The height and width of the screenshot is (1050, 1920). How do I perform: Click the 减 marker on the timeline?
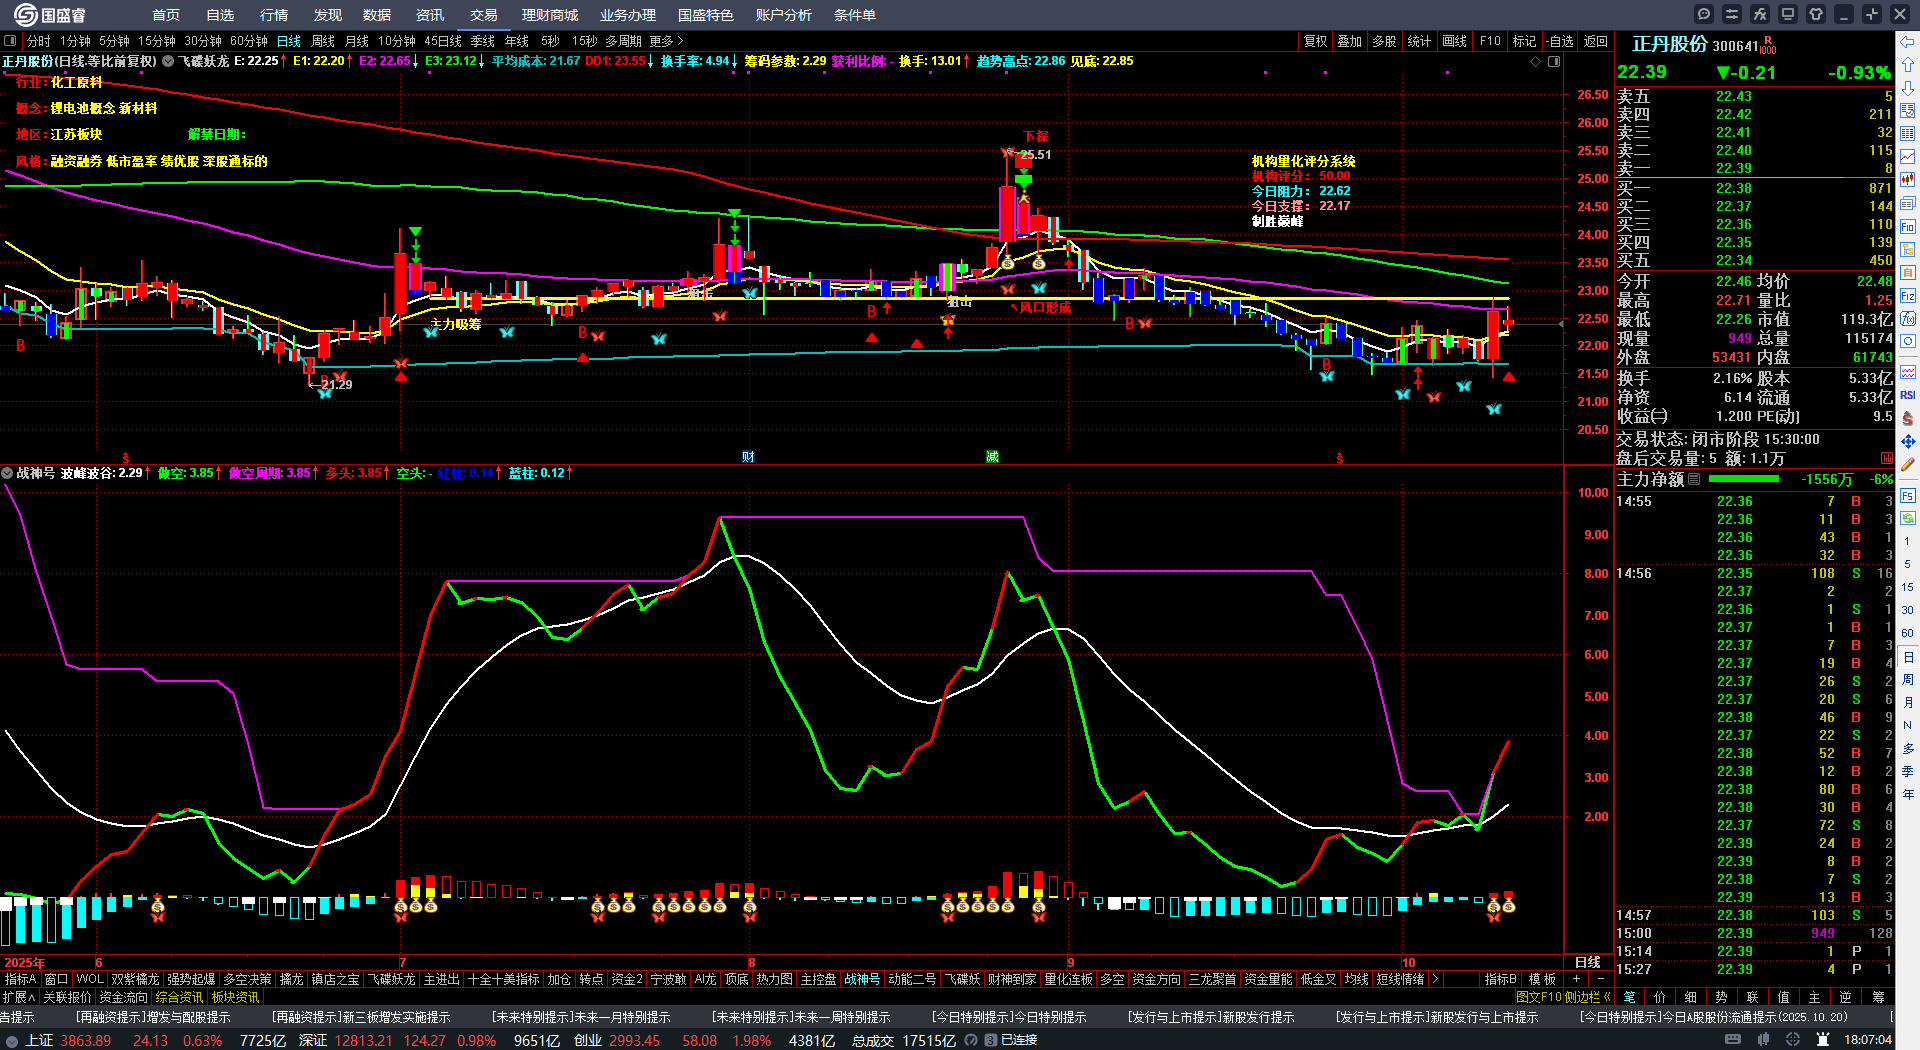(992, 457)
